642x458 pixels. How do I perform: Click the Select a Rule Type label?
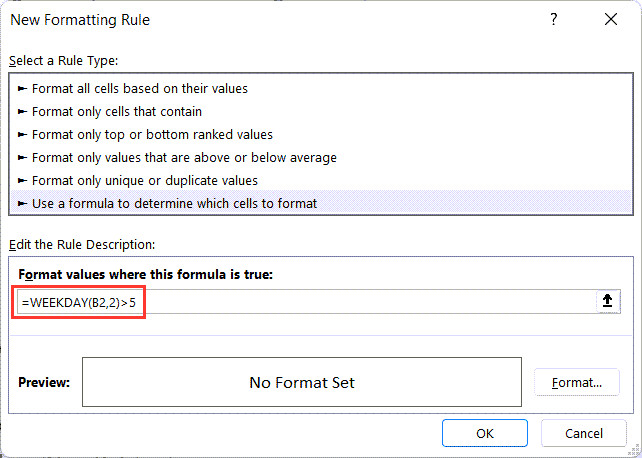(x=63, y=61)
